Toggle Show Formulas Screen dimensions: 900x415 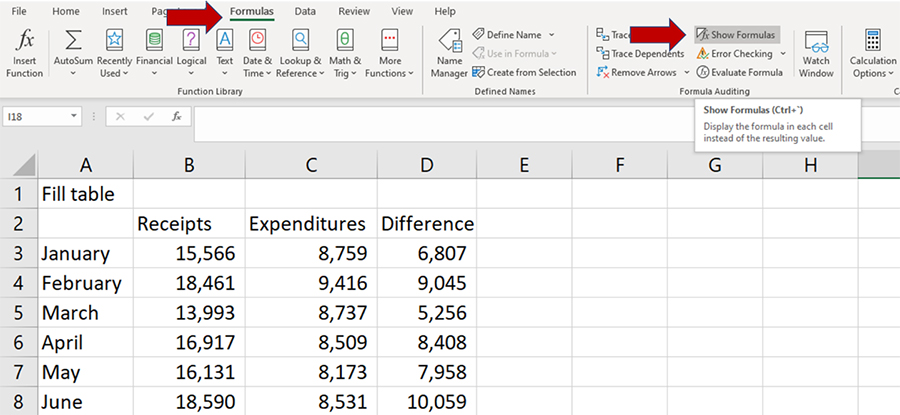(737, 34)
